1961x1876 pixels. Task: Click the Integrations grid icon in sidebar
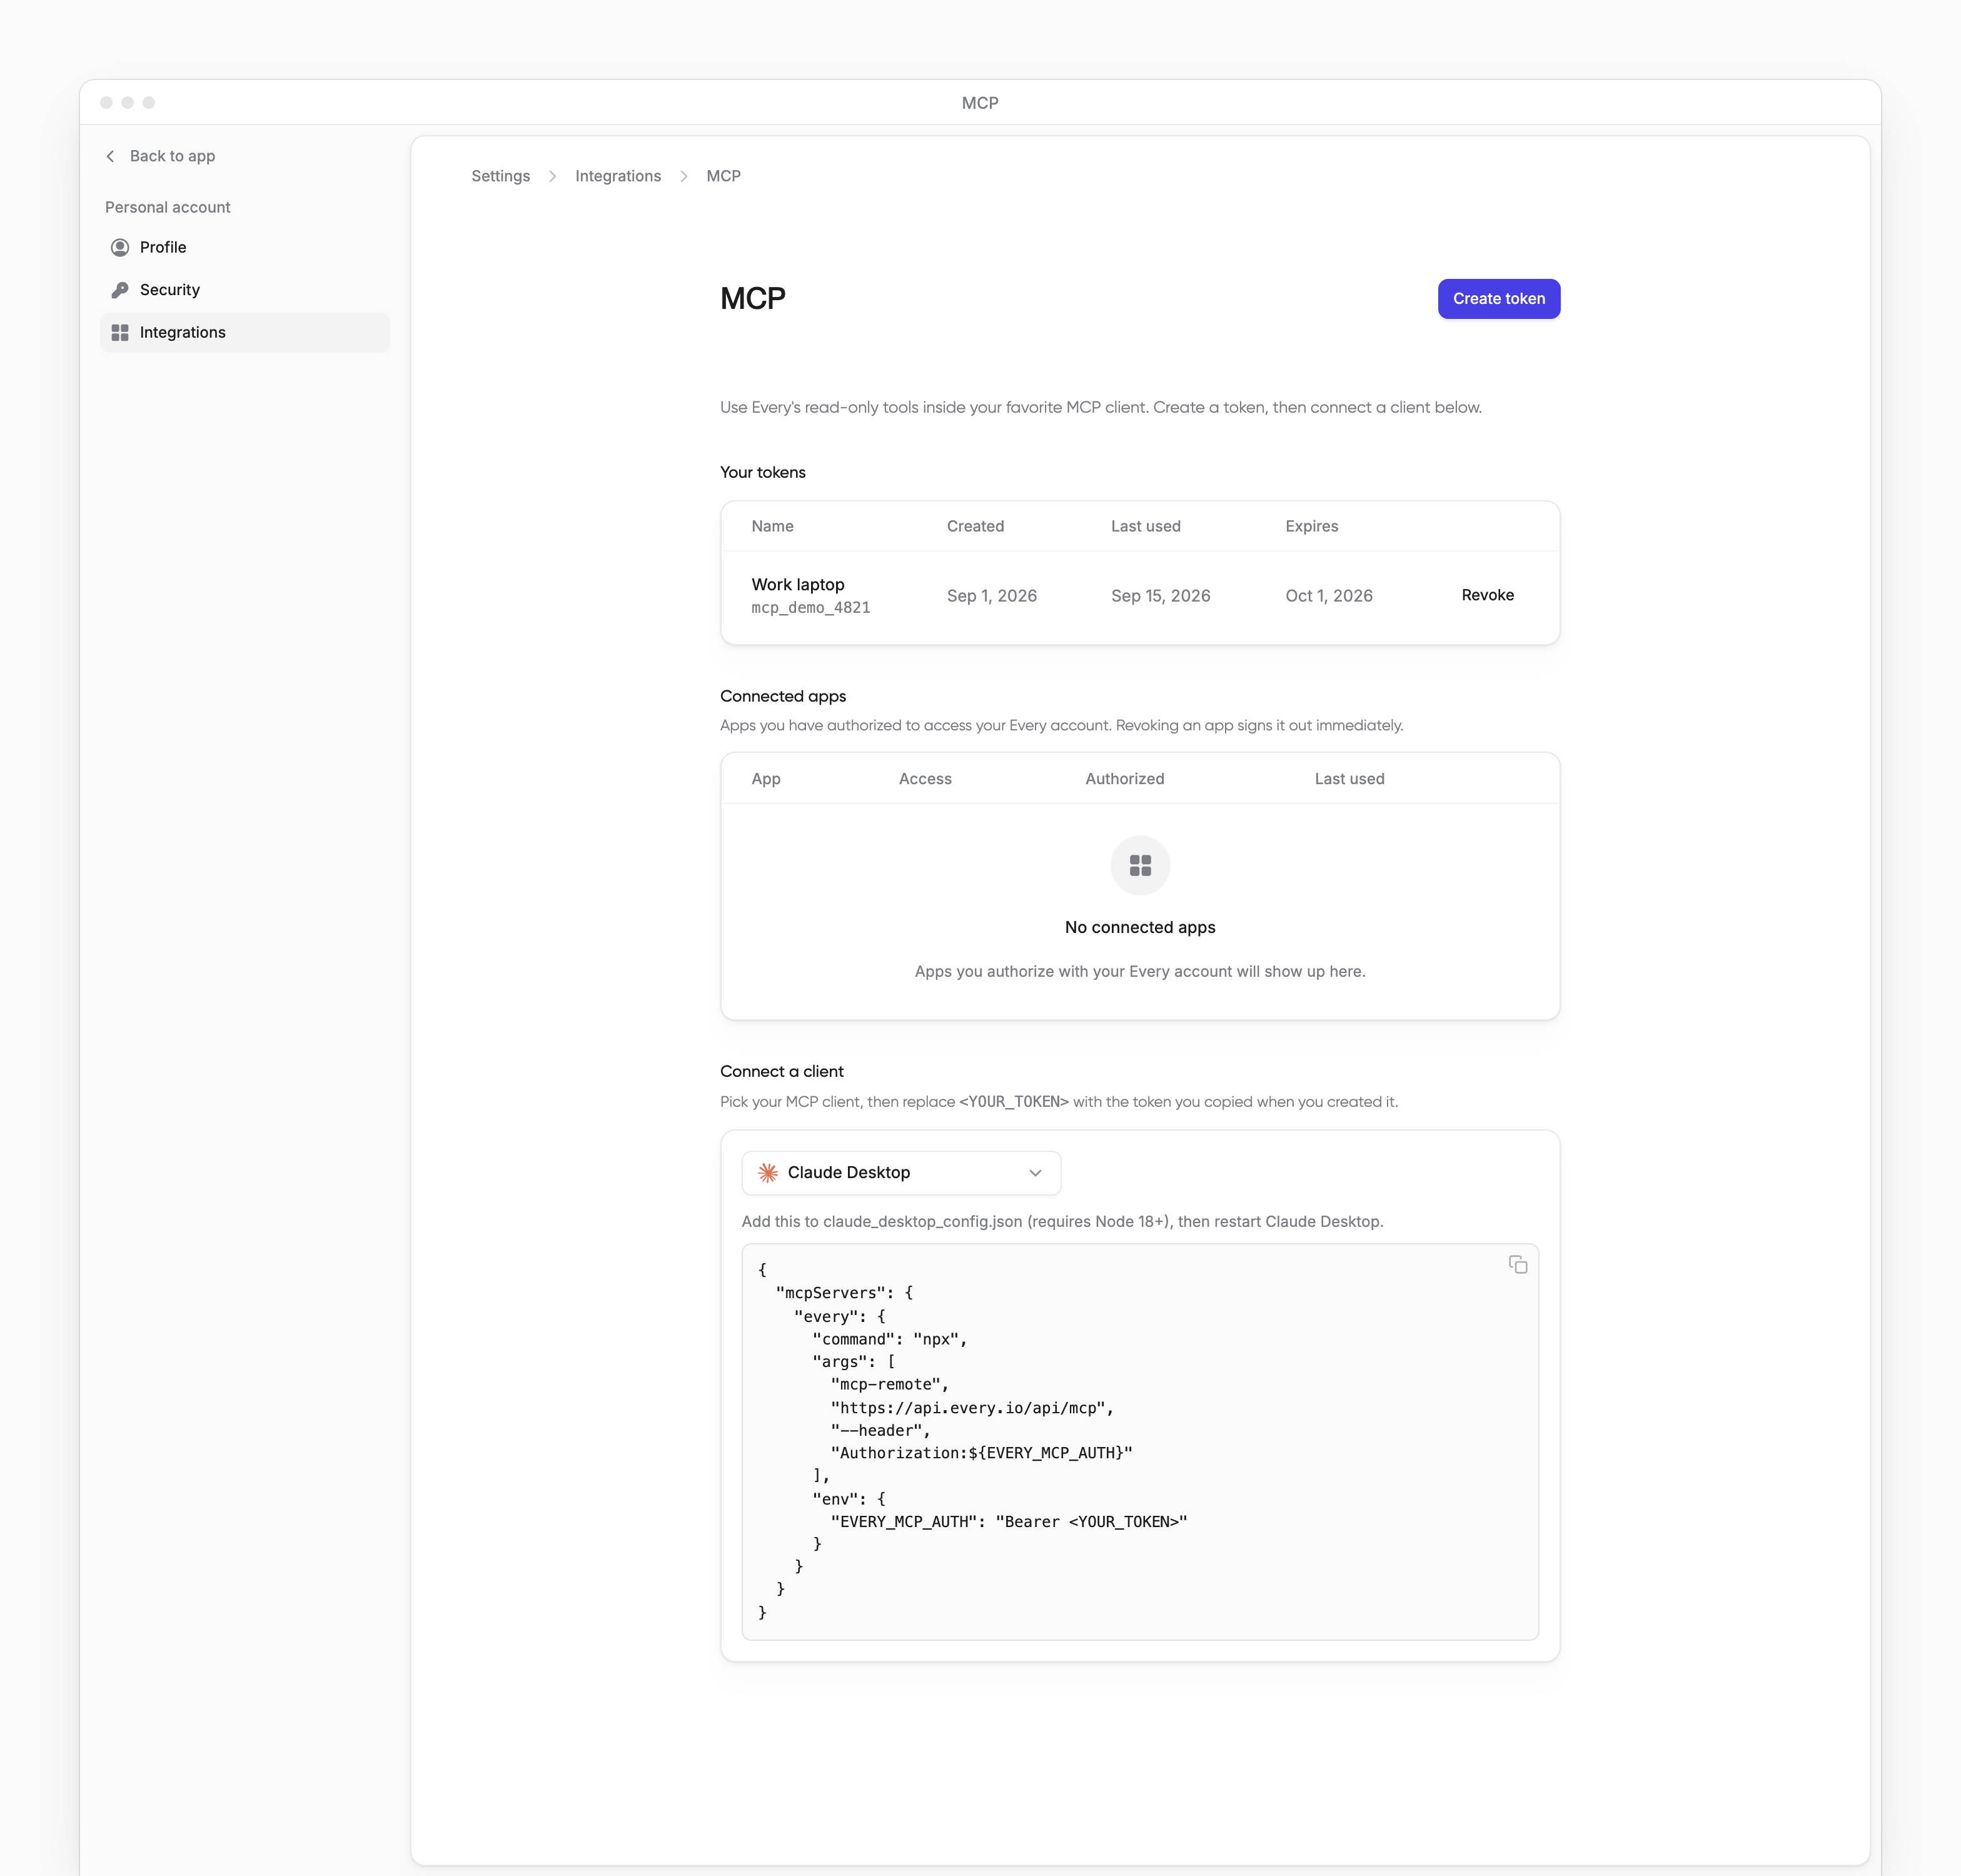[120, 332]
